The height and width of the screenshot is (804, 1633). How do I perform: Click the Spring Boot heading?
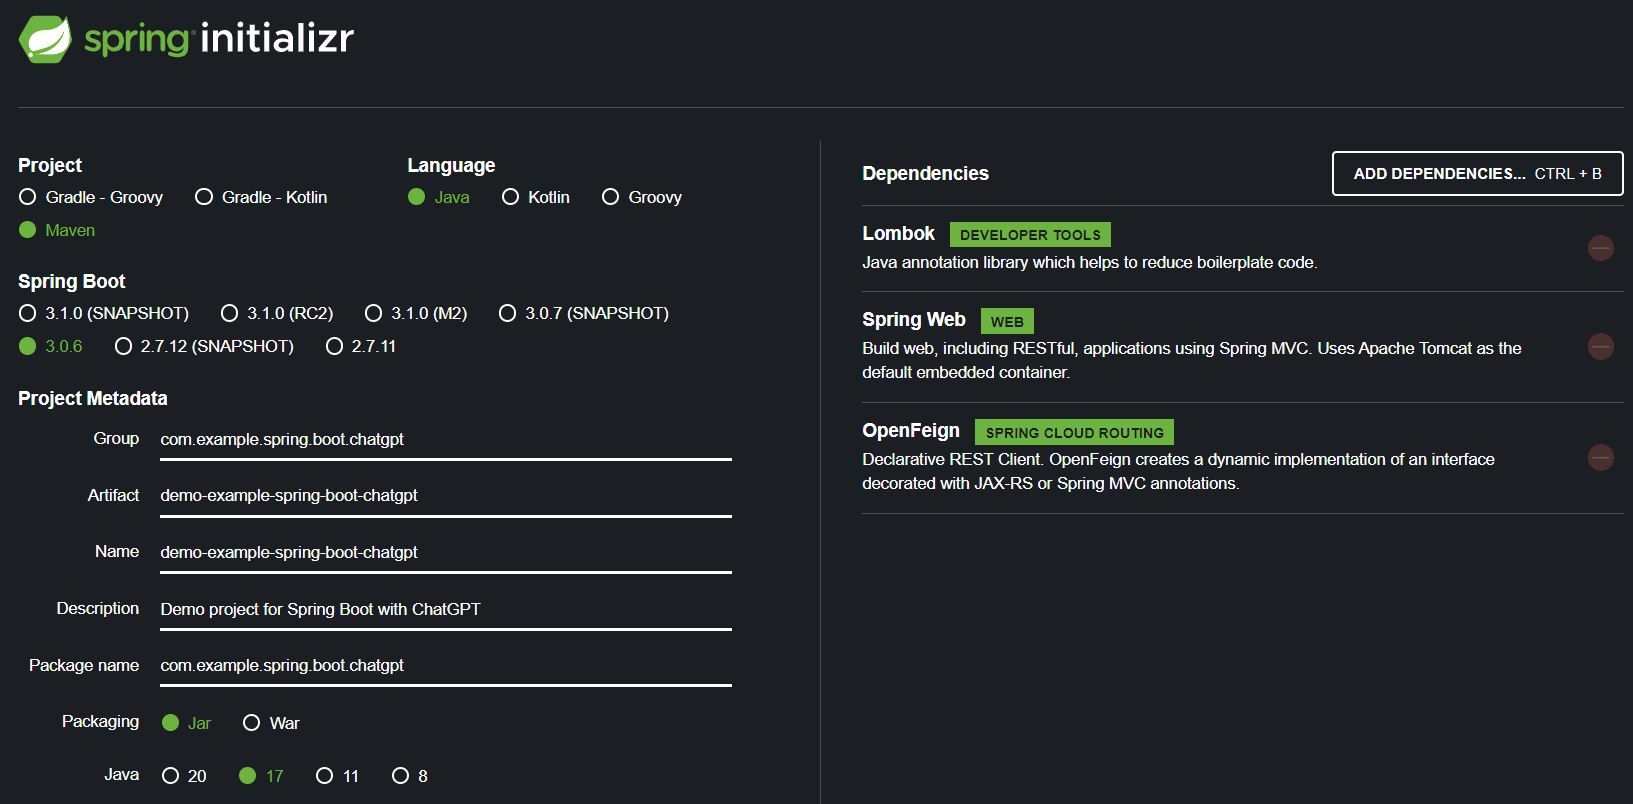[x=71, y=281]
